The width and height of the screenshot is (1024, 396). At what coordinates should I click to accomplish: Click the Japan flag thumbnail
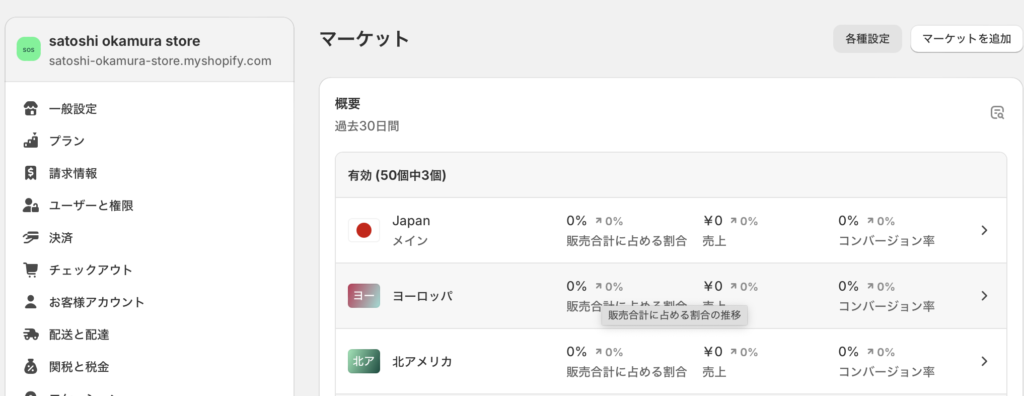click(364, 230)
